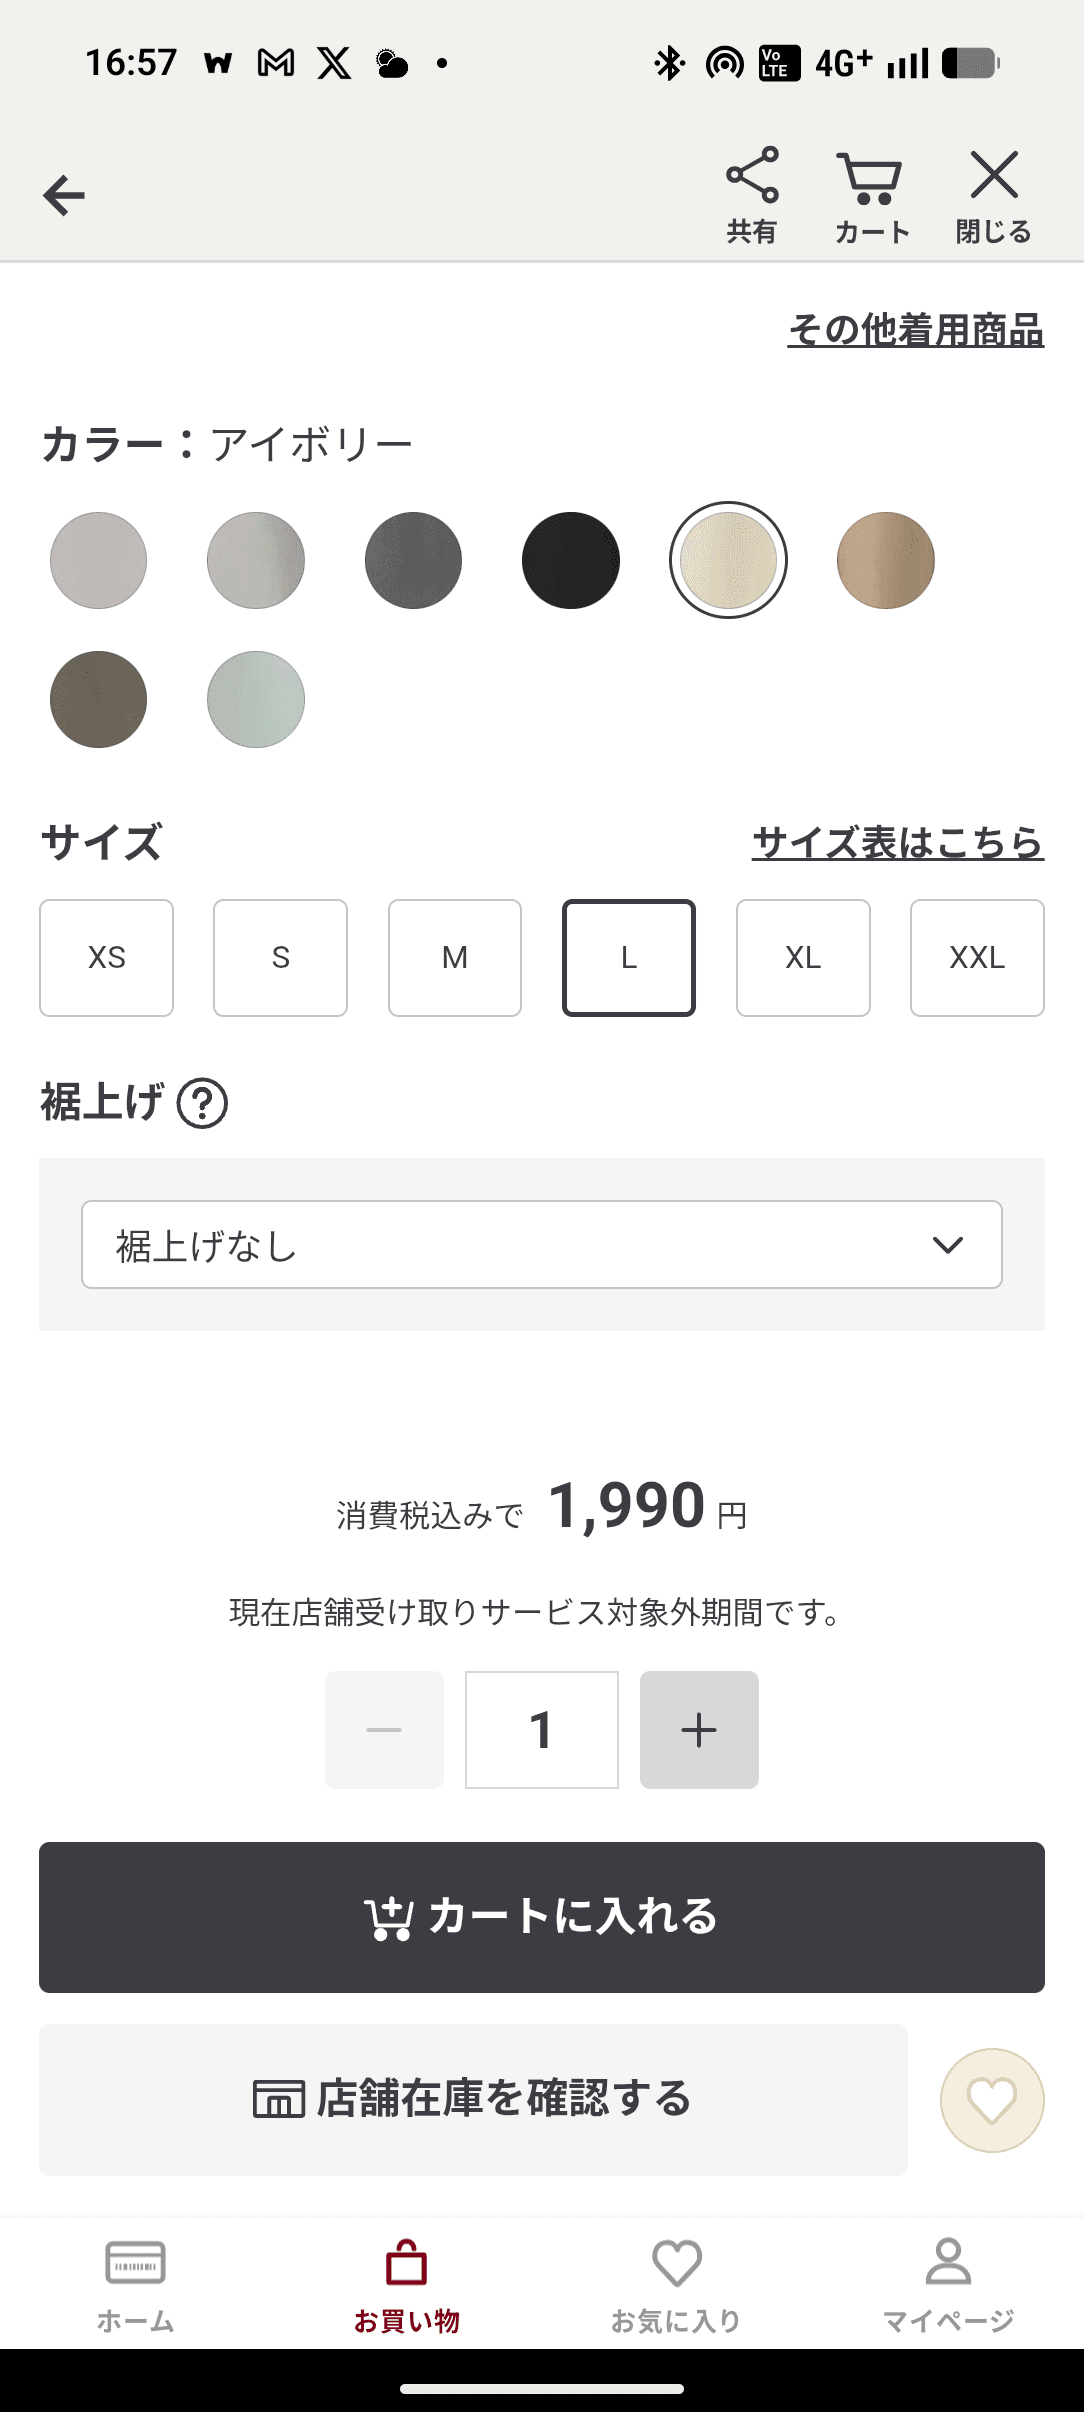This screenshot has height=2412, width=1084.
Task: Tap 店舗在庫を確認する button
Action: click(473, 2100)
